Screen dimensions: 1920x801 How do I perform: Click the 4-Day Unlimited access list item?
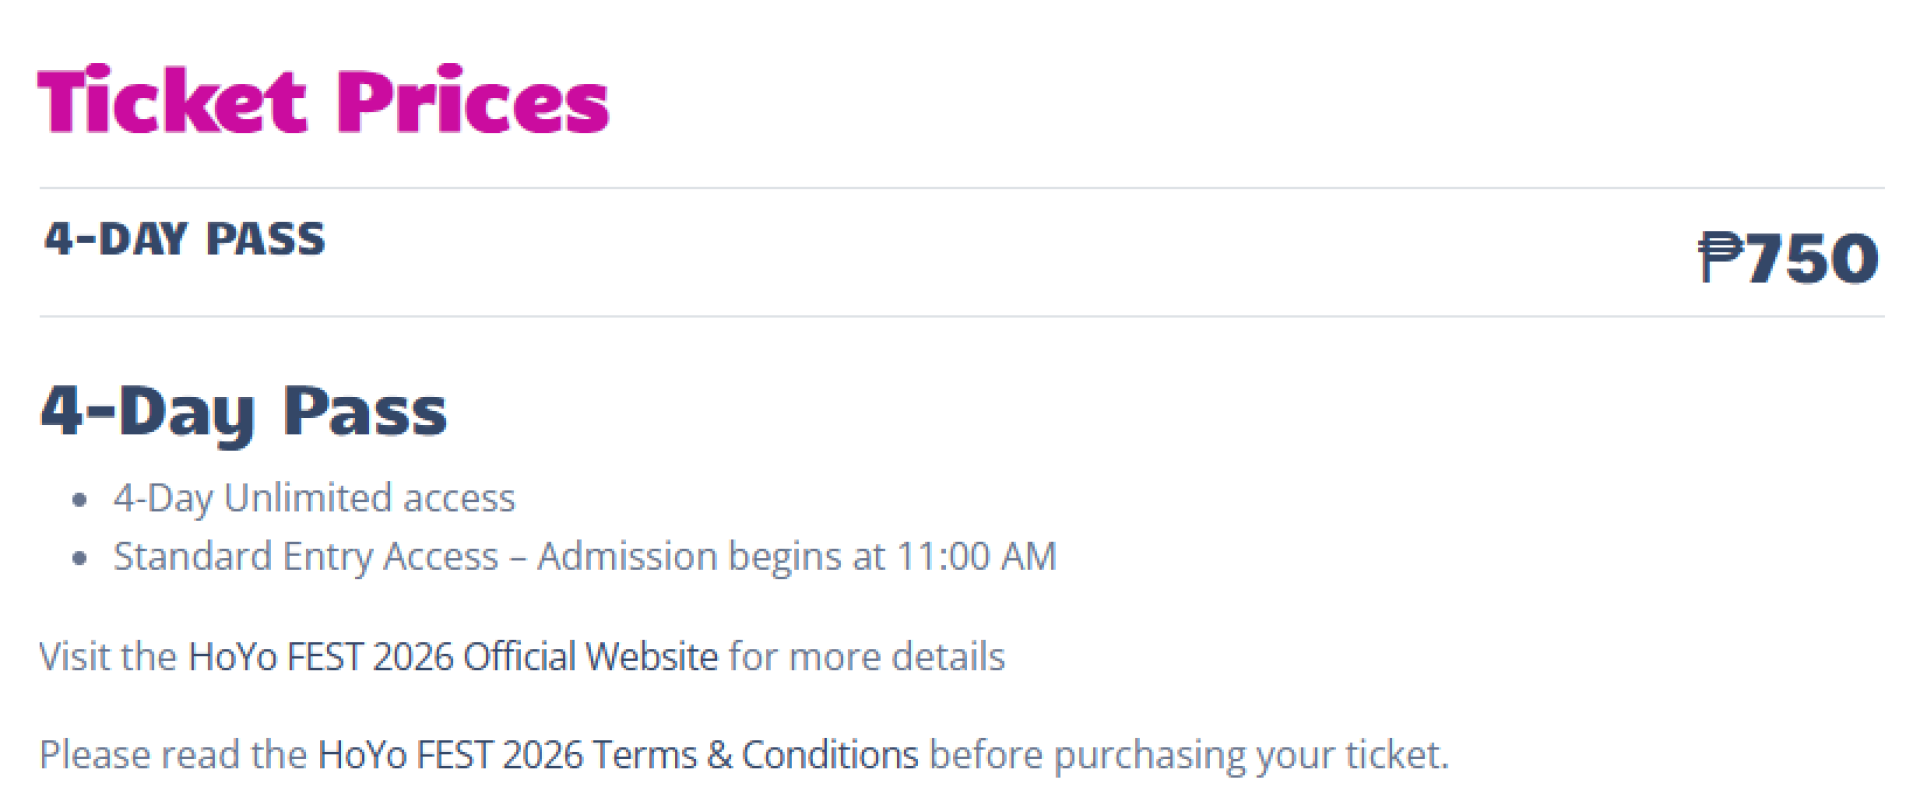[x=314, y=498]
